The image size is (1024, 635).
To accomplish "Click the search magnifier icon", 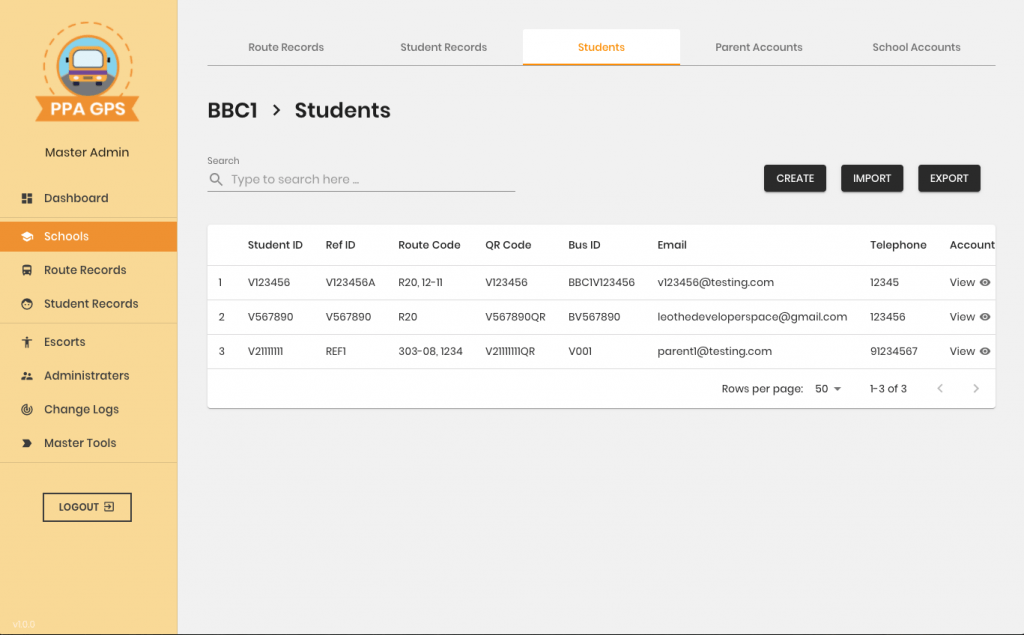I will click(x=216, y=179).
